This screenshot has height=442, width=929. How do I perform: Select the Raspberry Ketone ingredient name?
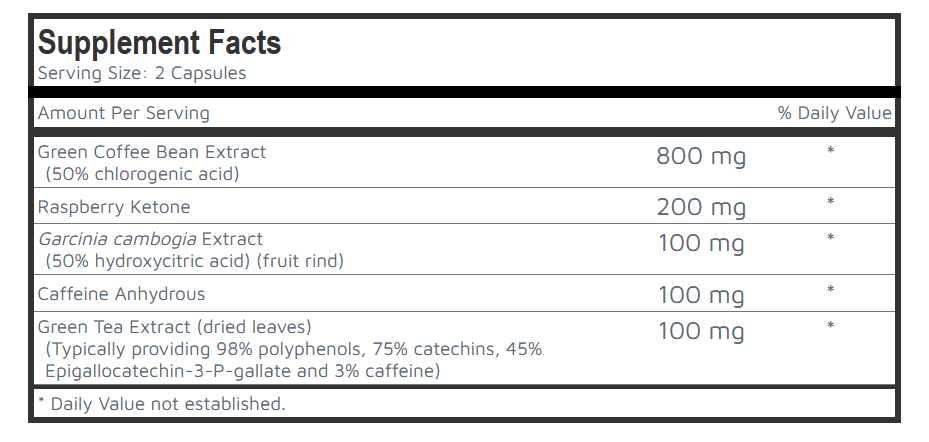(x=114, y=207)
